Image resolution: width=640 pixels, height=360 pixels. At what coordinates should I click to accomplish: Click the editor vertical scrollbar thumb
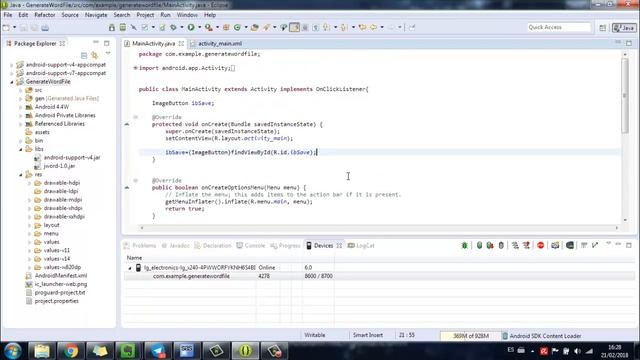pyautogui.click(x=624, y=95)
